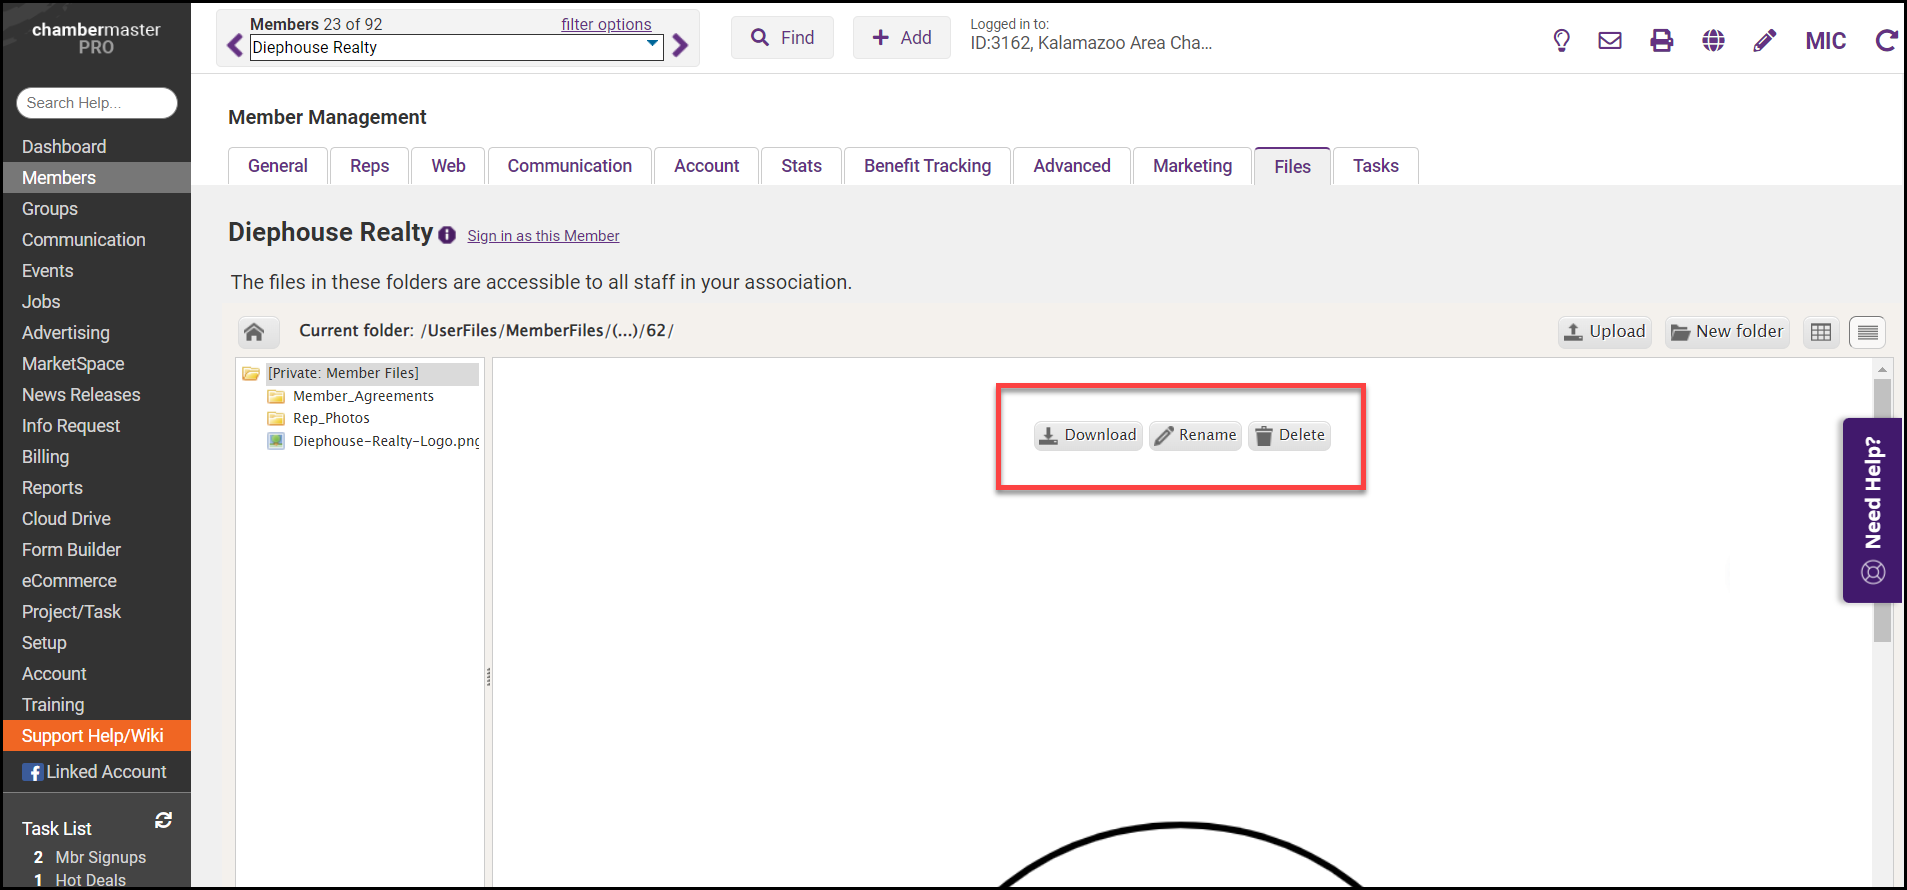
Task: Open Jobs in the sidebar
Action: (x=97, y=302)
